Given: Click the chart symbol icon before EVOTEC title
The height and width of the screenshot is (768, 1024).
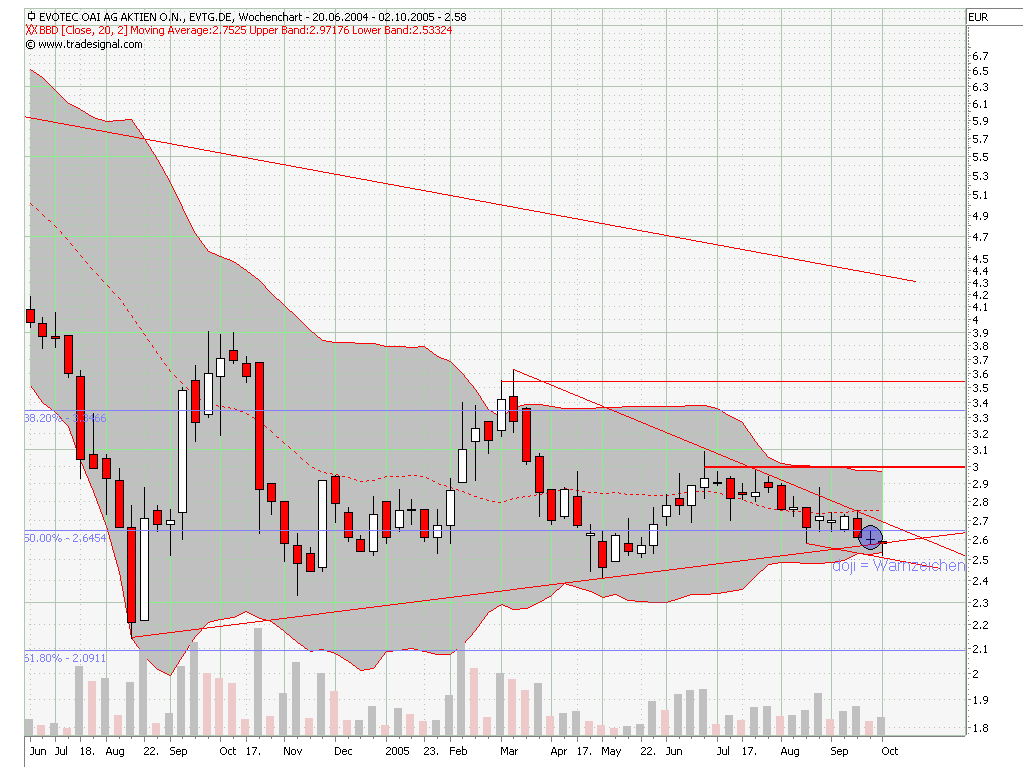Looking at the screenshot, I should 30,17.
